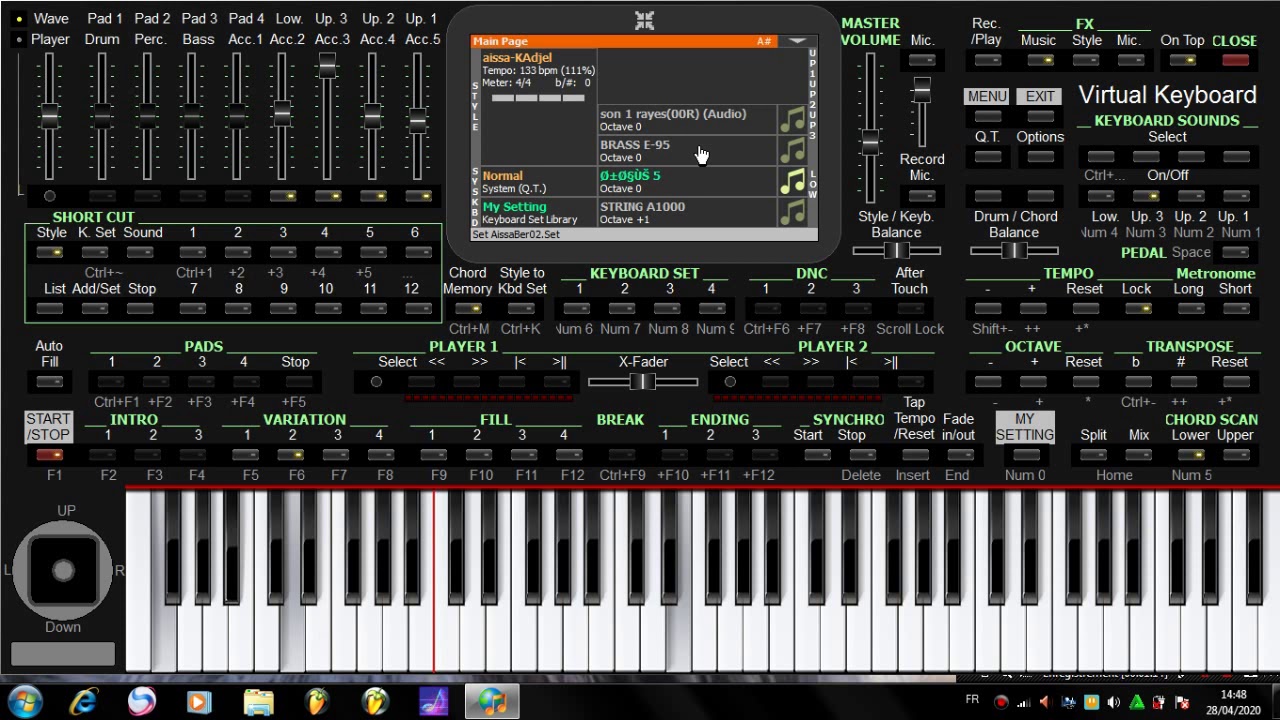Click the highlighted note icon on the Low row
The image size is (1280, 720).
pyautogui.click(x=792, y=181)
